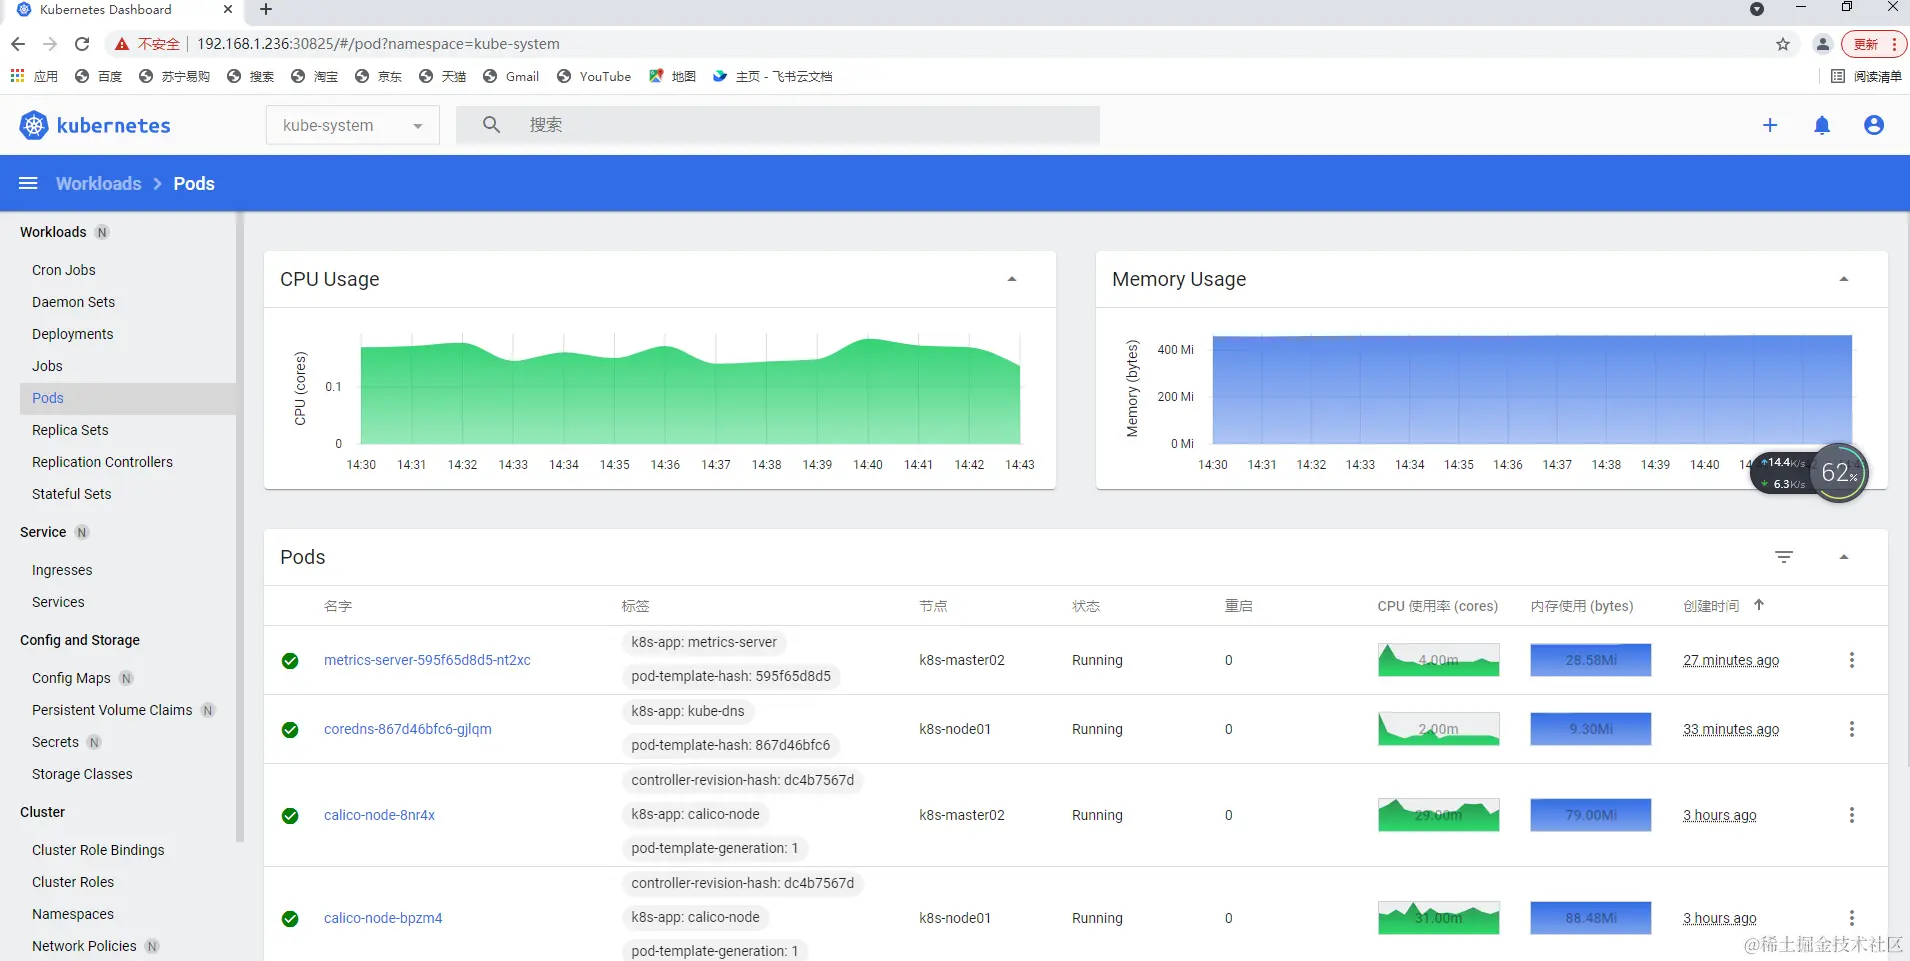Open calico-node-8nr4x pod link
1910x961 pixels.
pyautogui.click(x=379, y=815)
